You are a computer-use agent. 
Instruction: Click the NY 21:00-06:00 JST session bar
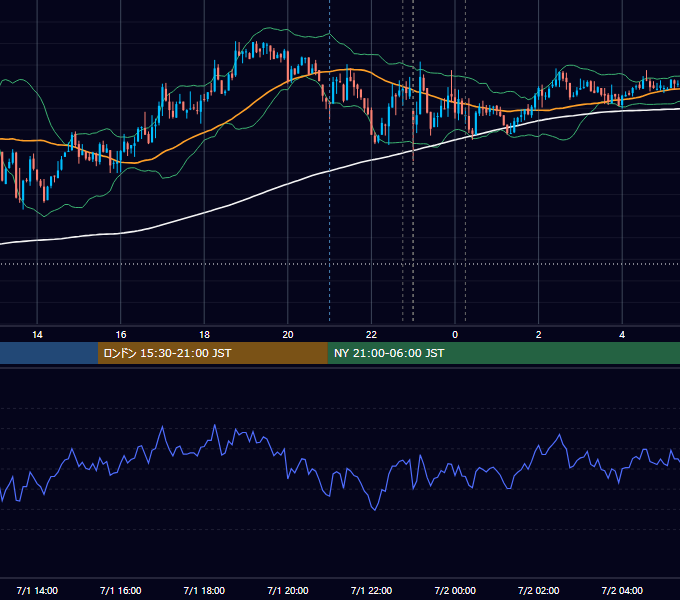click(x=503, y=353)
